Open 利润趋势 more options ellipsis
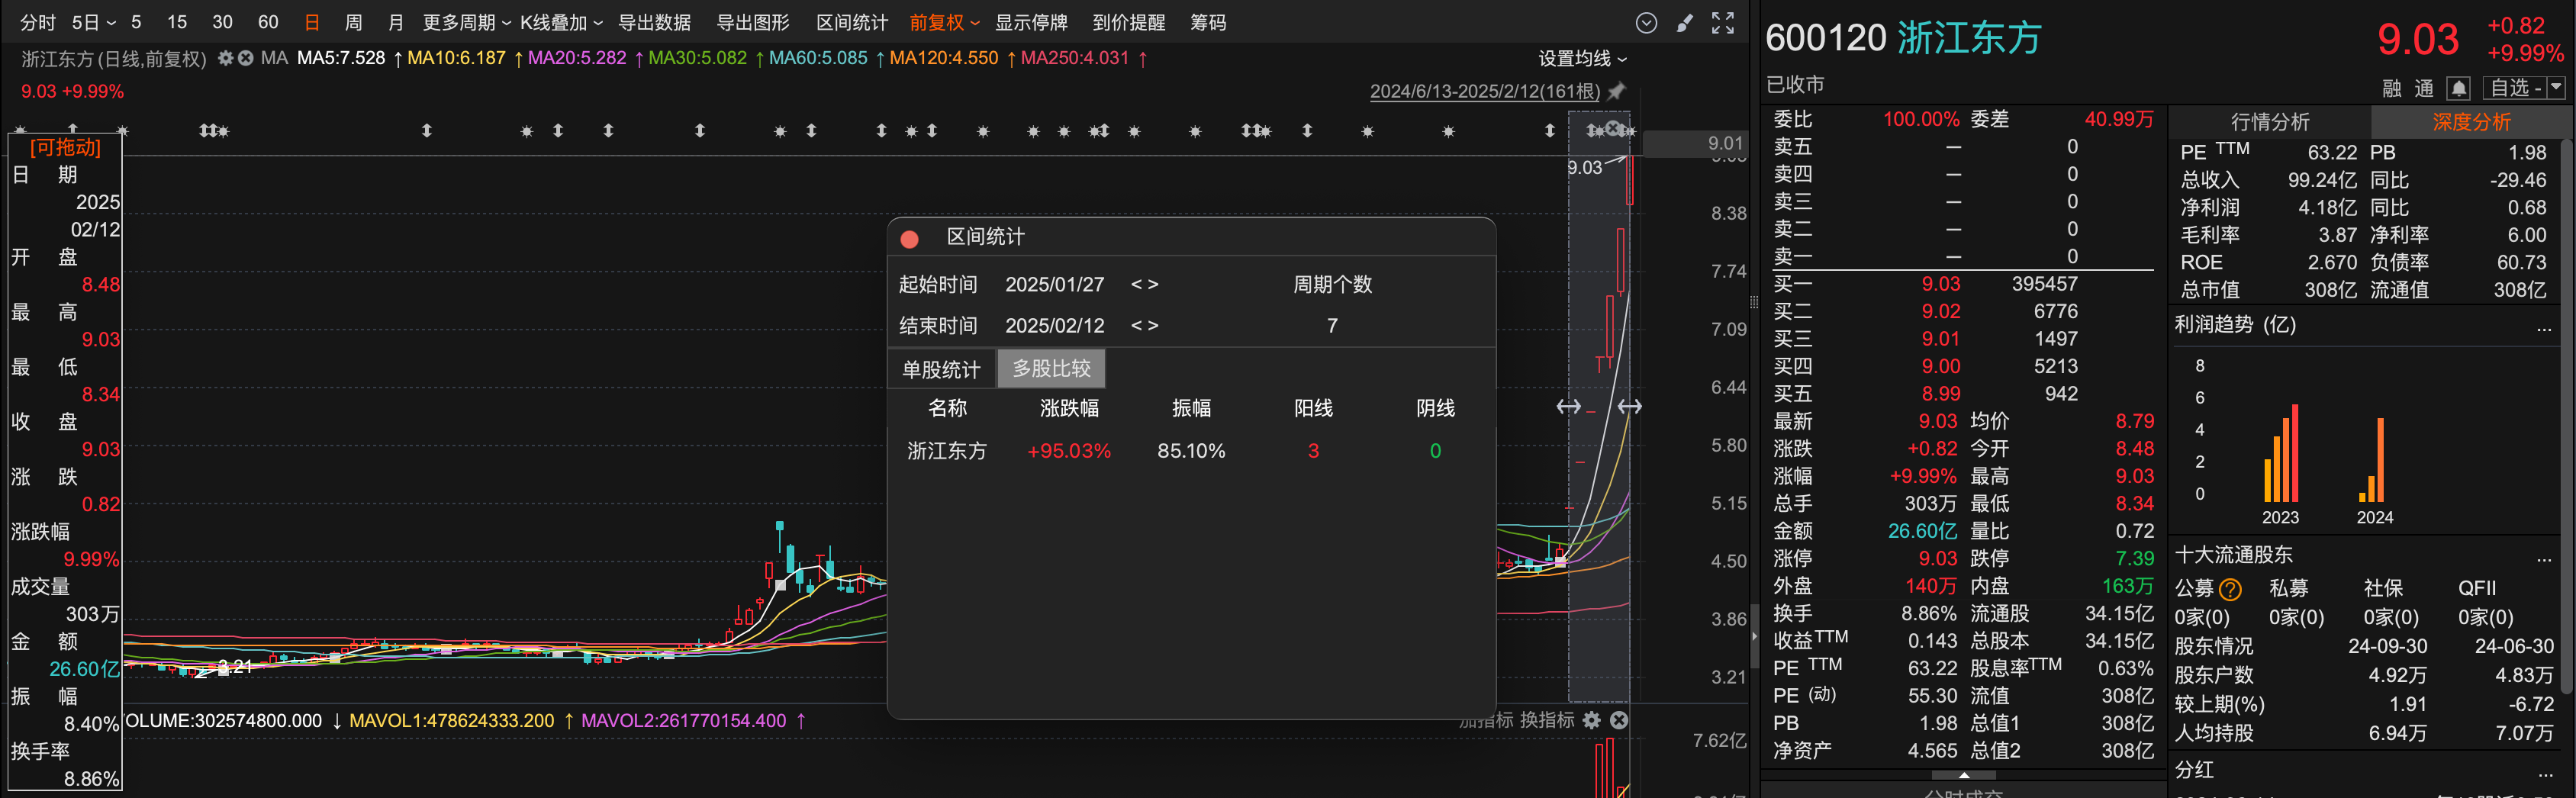This screenshot has width=2576, height=798. coord(2544,329)
